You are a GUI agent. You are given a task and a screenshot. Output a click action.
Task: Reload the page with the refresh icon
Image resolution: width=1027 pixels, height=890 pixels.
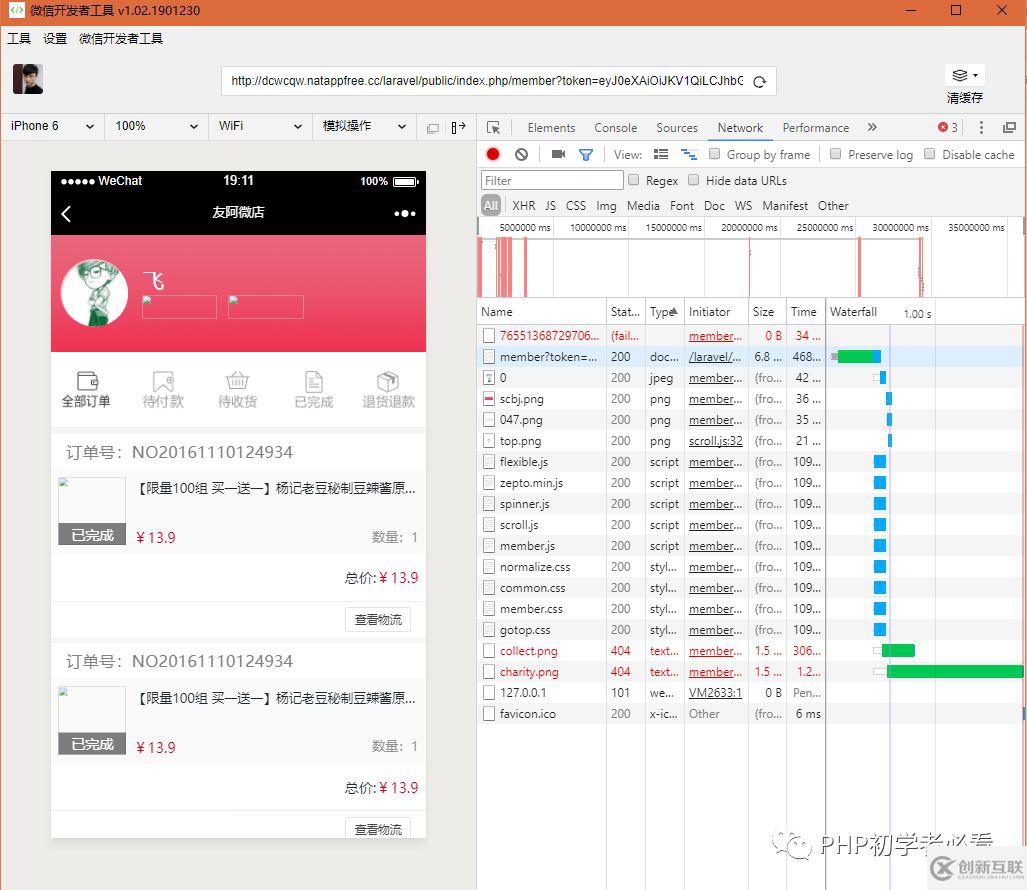click(x=759, y=82)
